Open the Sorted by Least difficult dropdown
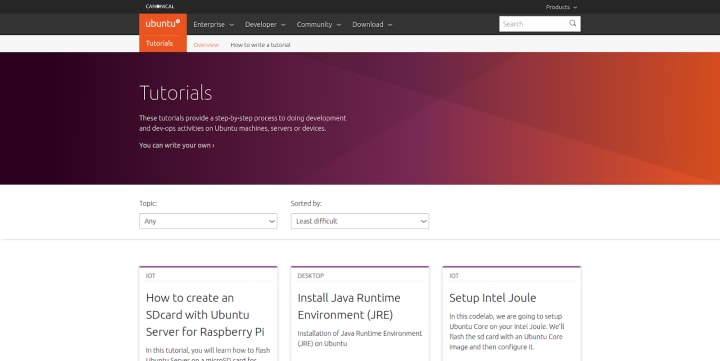Viewport: 720px width, 361px height. point(360,221)
